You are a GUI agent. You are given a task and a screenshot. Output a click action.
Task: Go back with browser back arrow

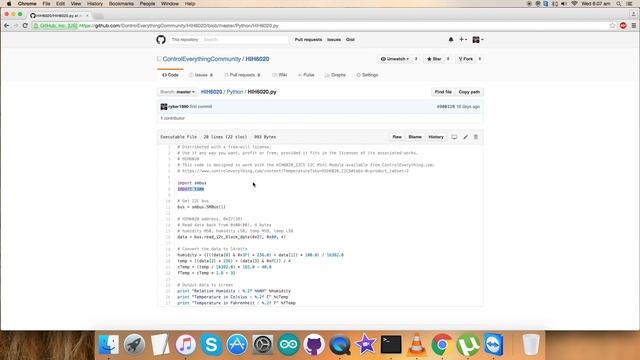7,25
